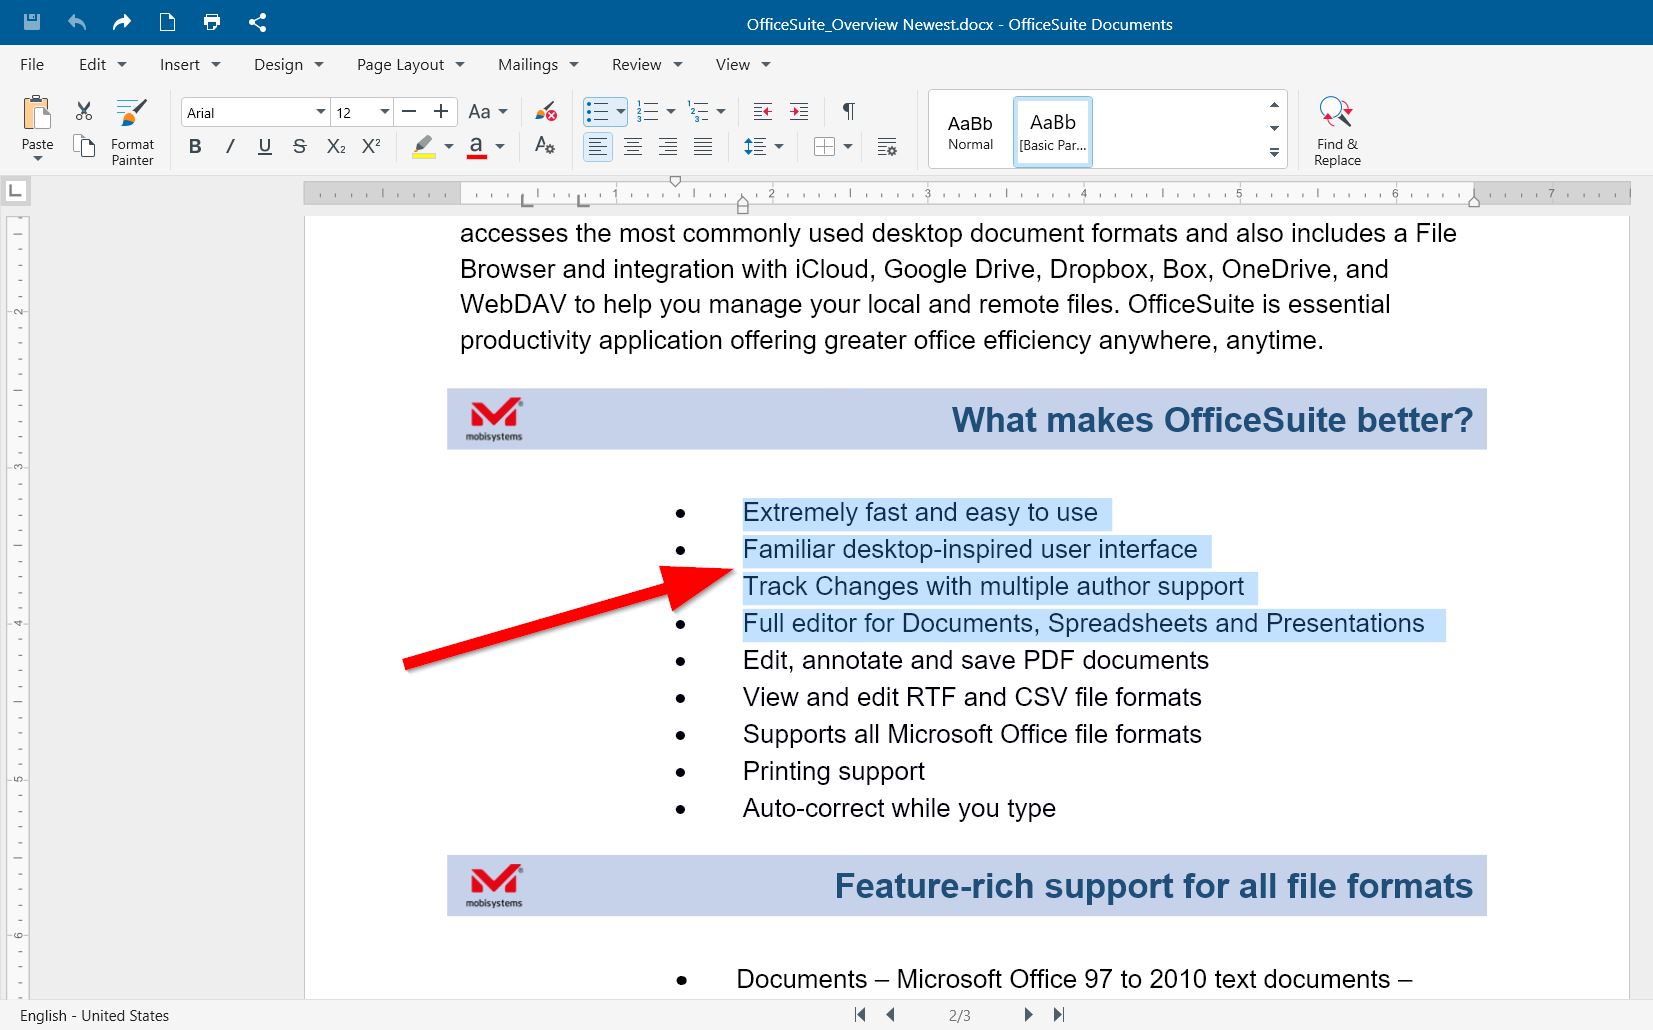This screenshot has width=1653, height=1030.
Task: Apply the Normal style
Action: click(970, 131)
